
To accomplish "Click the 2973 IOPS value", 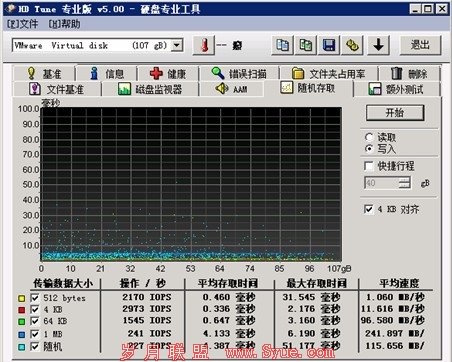I will pyautogui.click(x=147, y=309).
